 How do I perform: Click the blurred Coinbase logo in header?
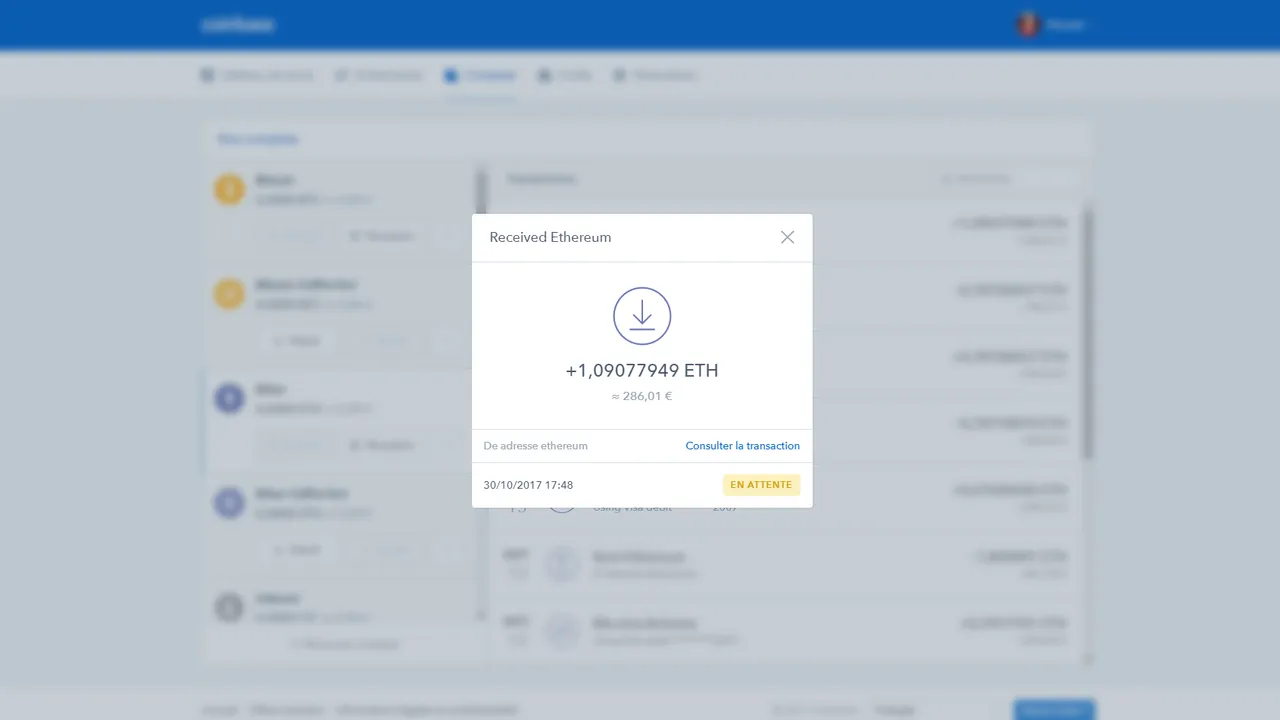point(238,25)
